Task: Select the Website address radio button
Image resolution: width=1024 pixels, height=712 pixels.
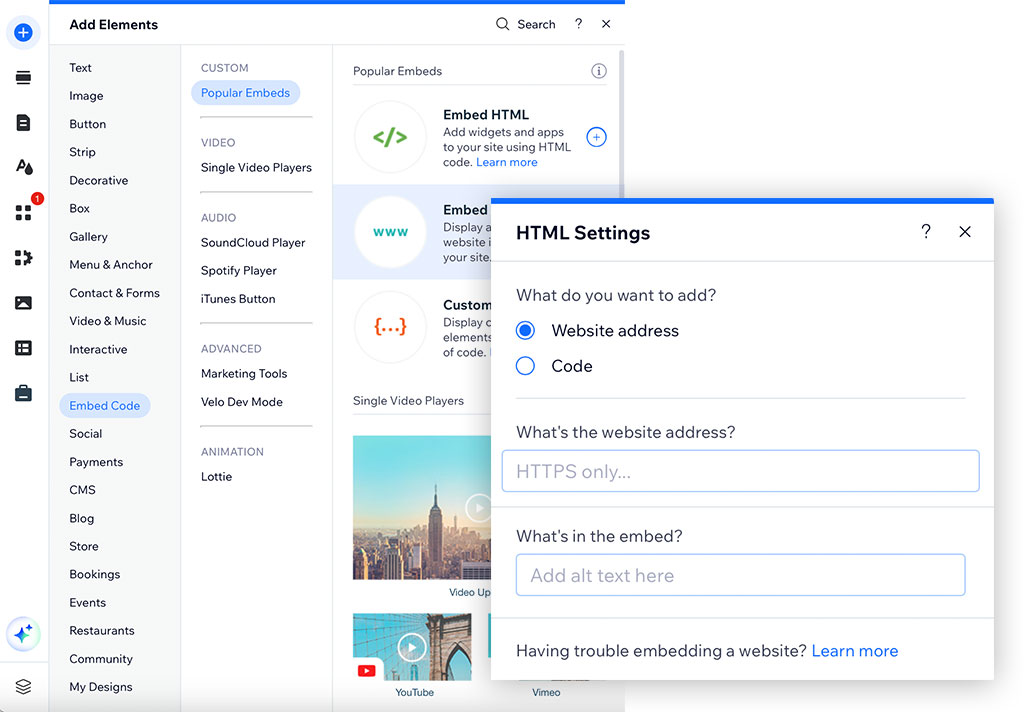Action: pyautogui.click(x=525, y=330)
